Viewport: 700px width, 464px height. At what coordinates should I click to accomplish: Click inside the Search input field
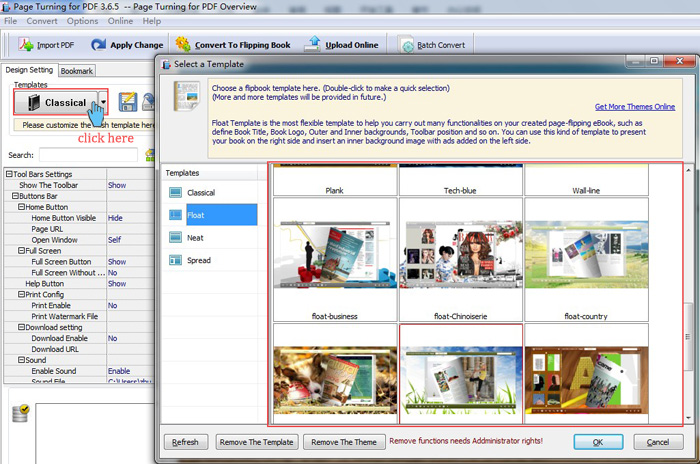click(88, 155)
